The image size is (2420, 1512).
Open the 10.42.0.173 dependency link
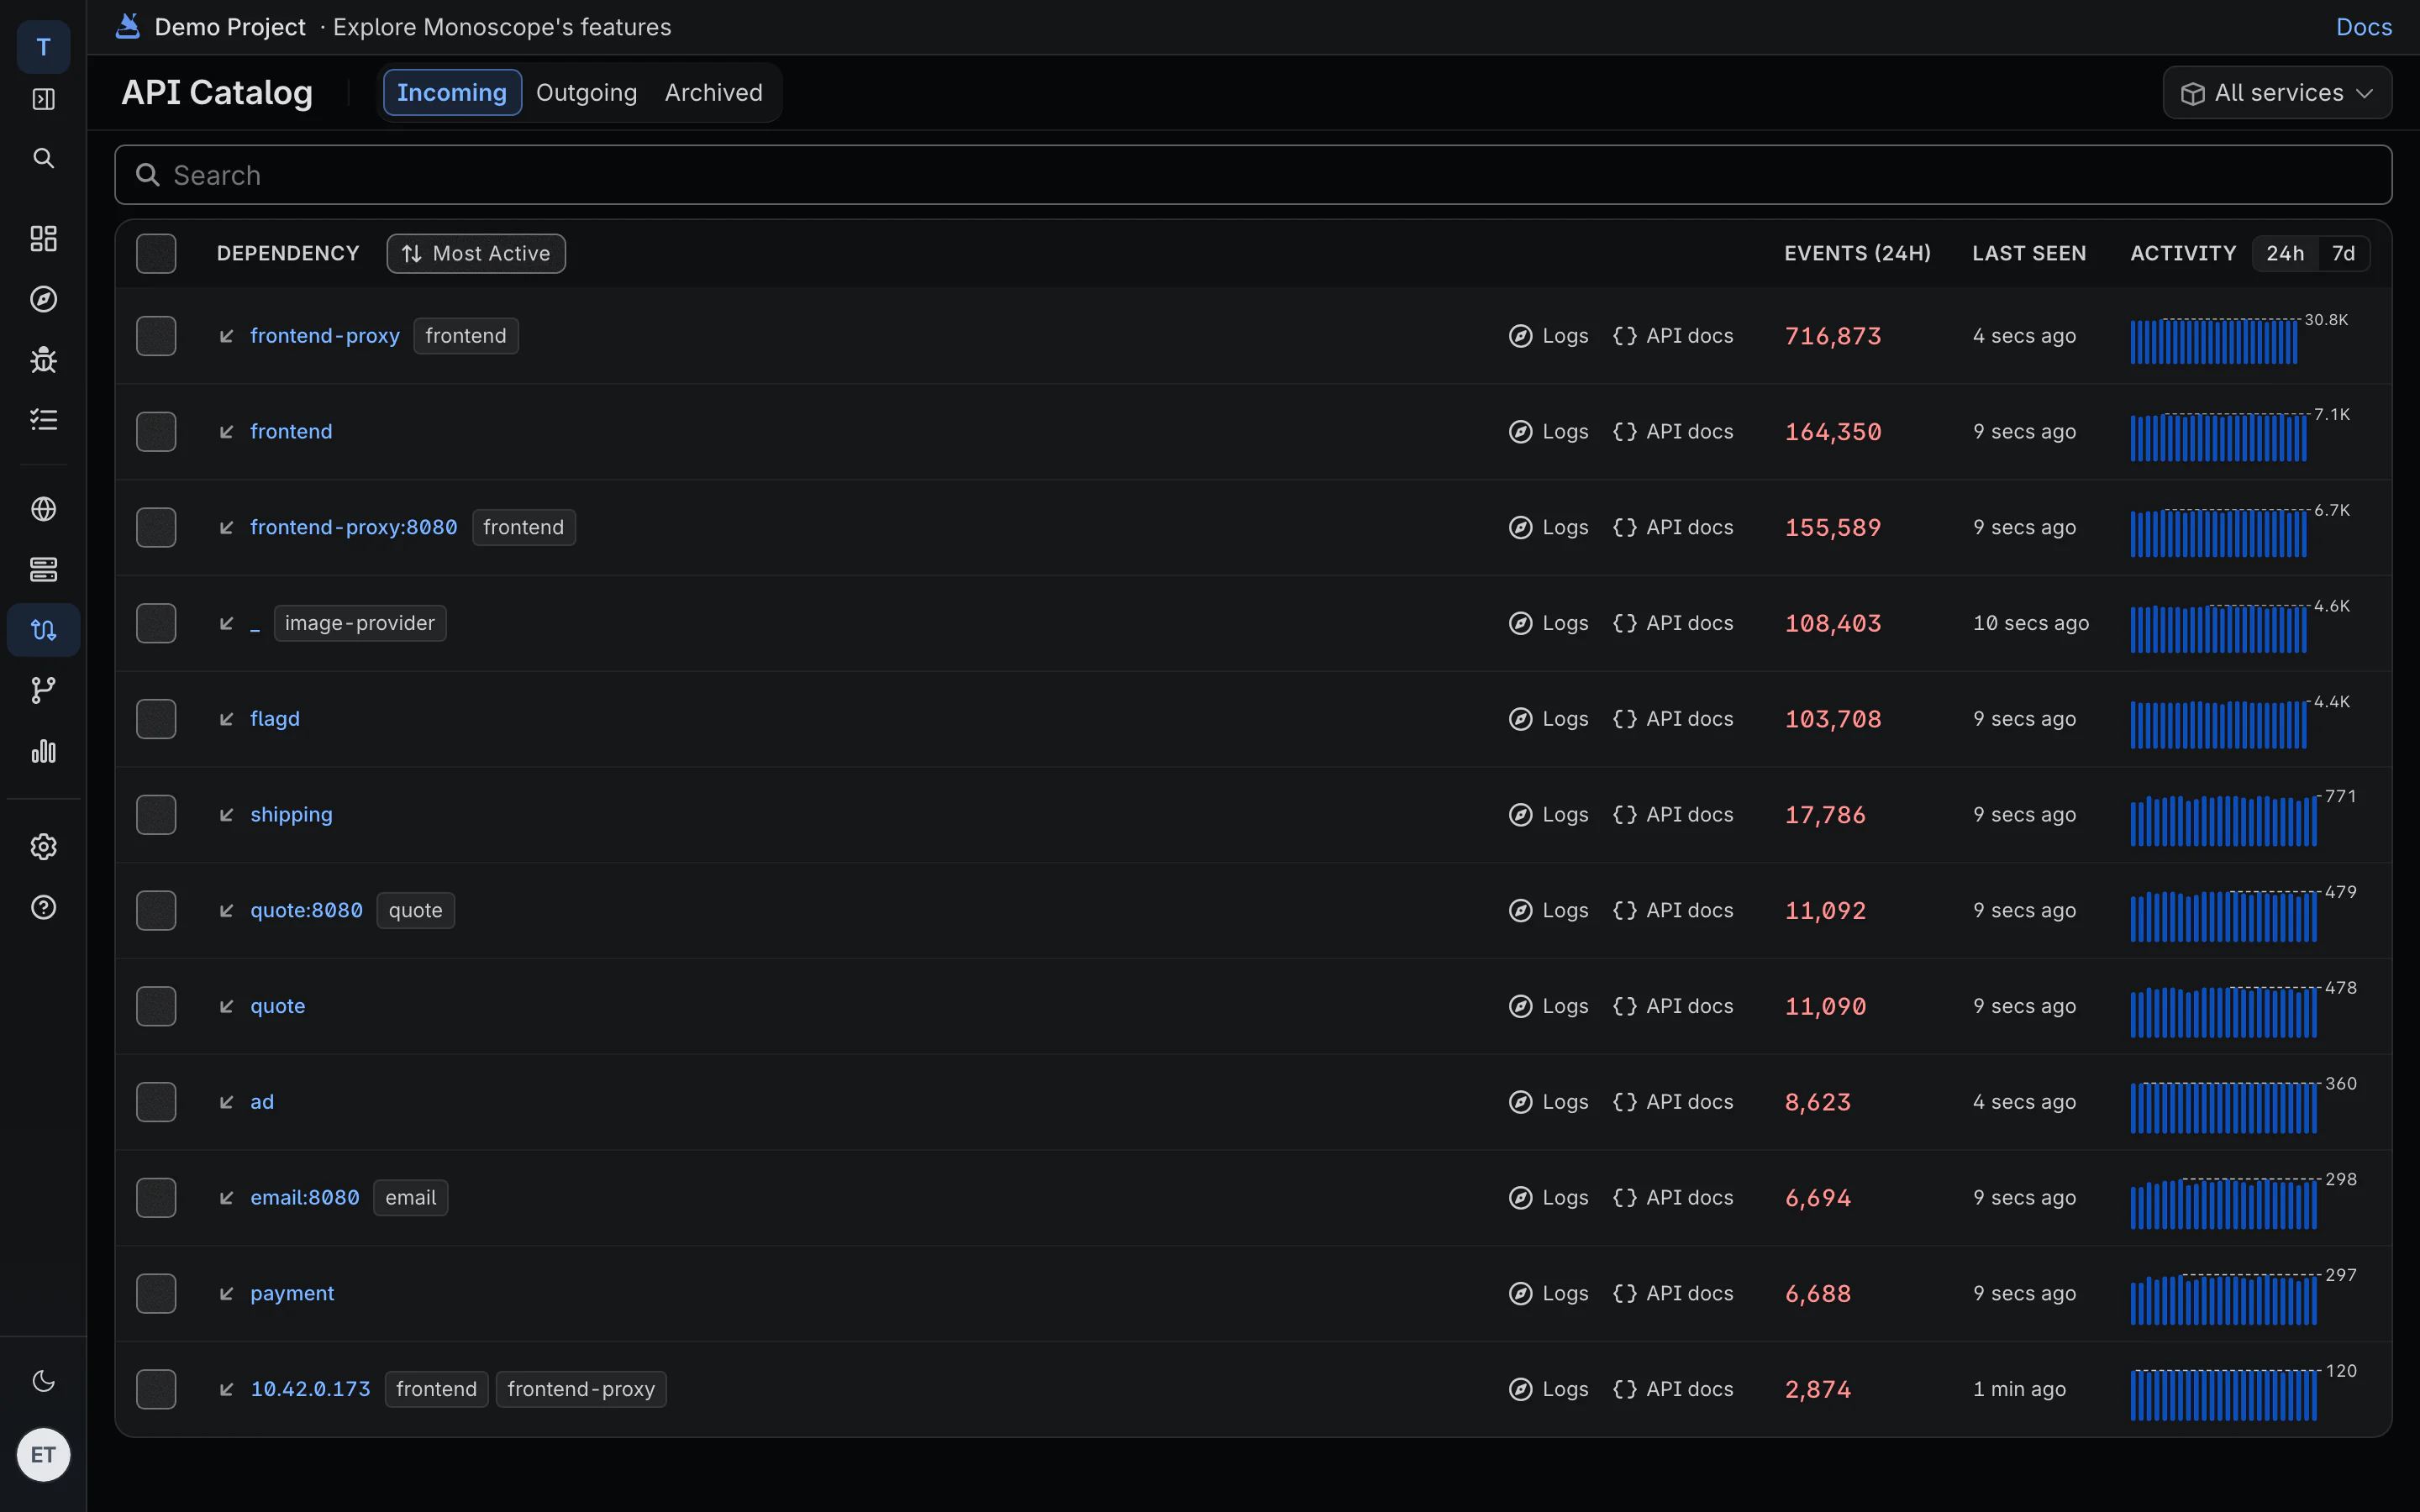coord(310,1389)
